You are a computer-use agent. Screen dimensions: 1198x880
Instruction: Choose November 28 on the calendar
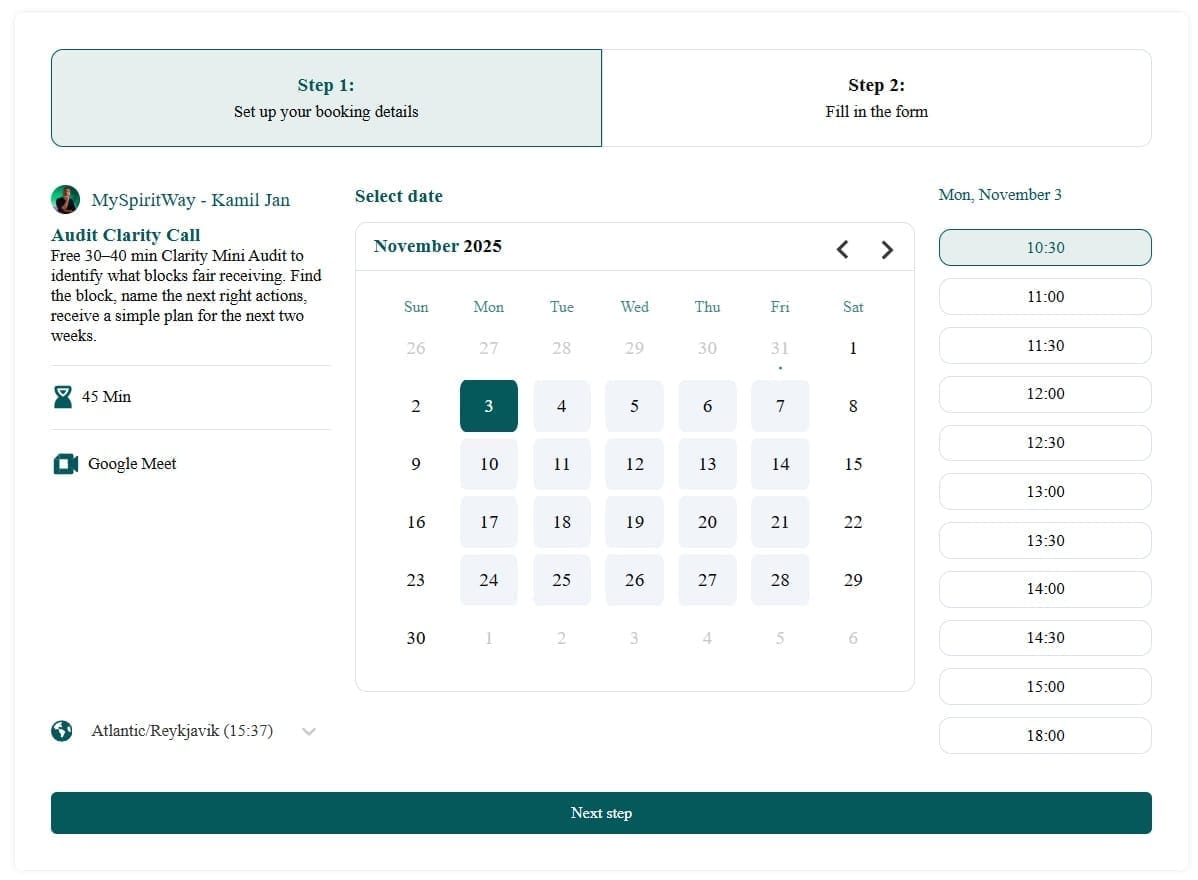780,580
